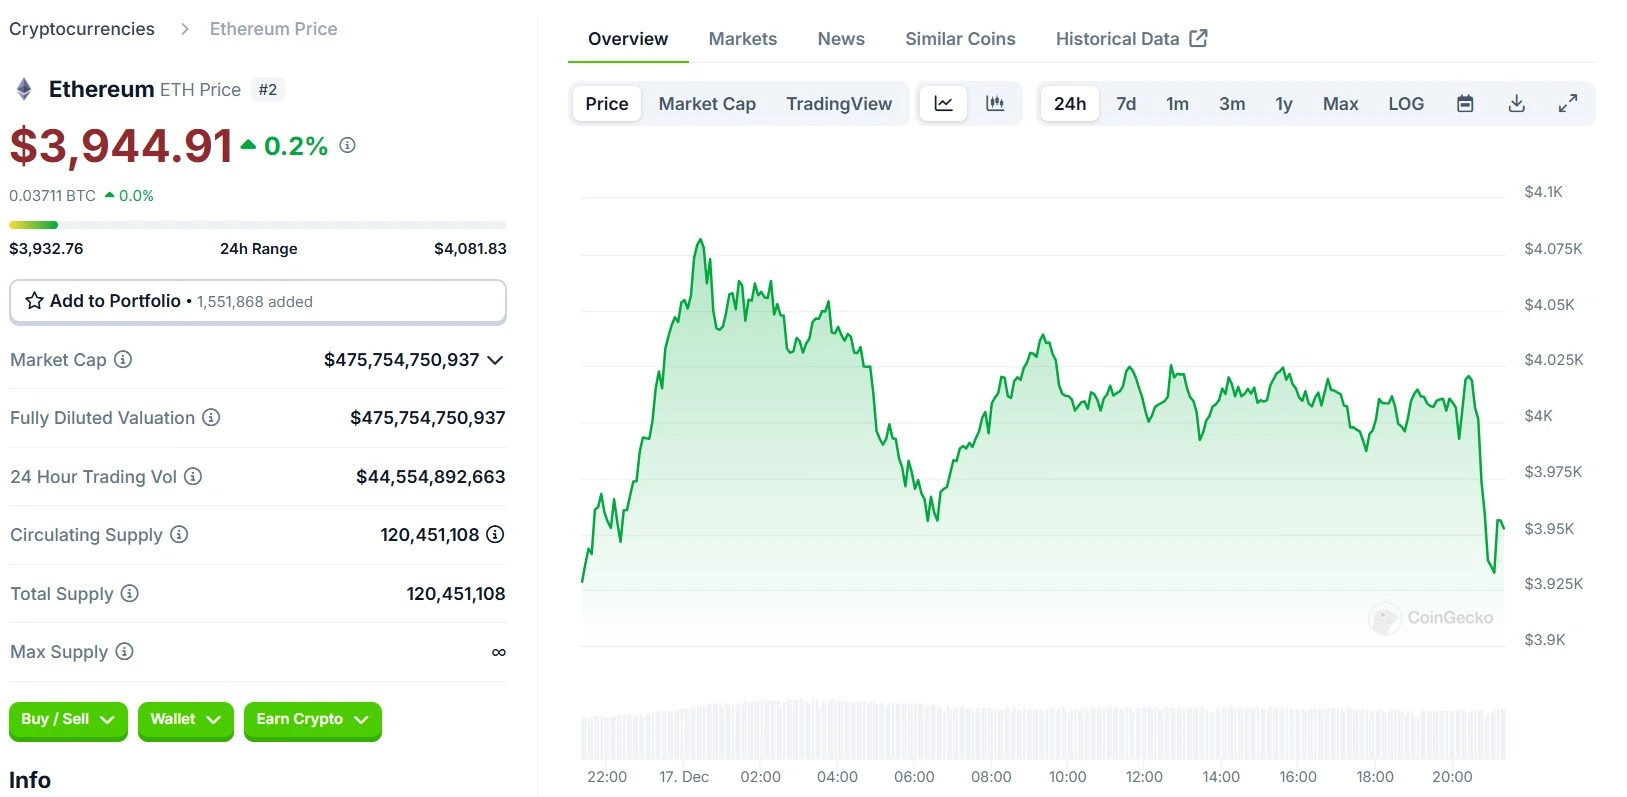Open the Buy / Sell dropdown
Viewport: 1627px width, 797px height.
(68, 720)
